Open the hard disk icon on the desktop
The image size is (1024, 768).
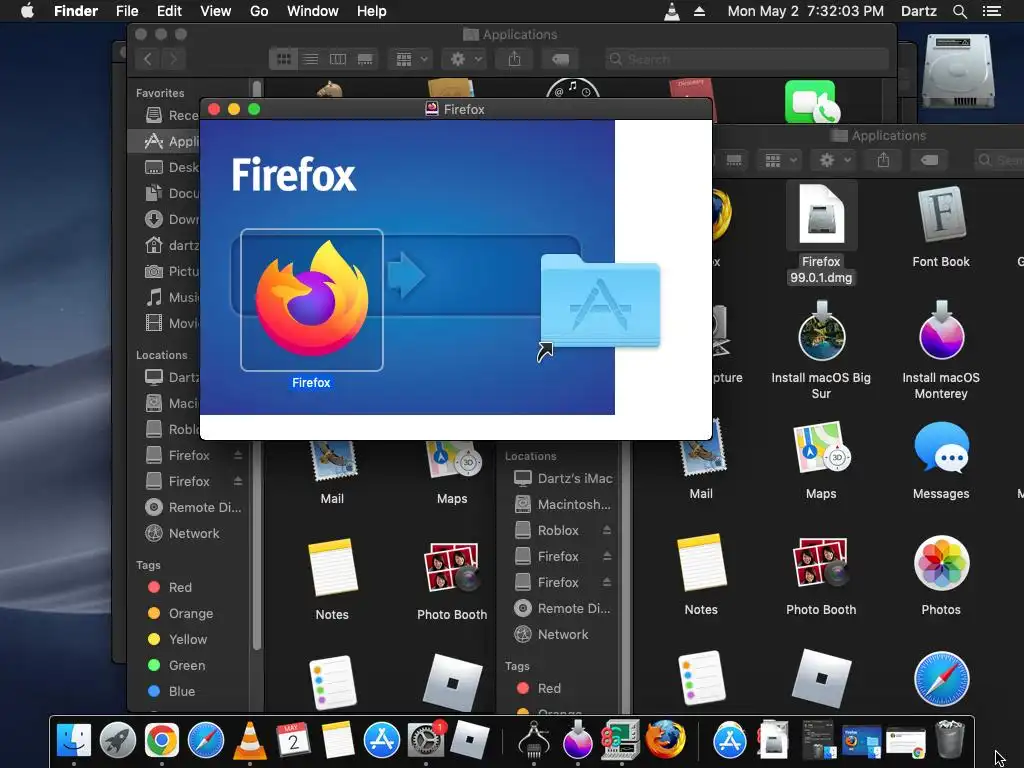tap(958, 72)
